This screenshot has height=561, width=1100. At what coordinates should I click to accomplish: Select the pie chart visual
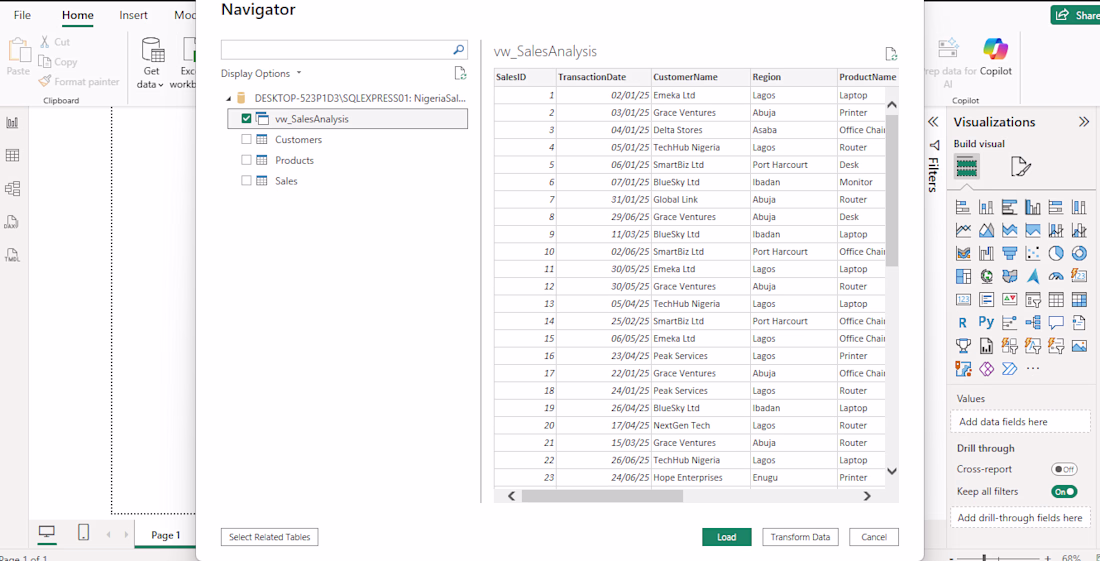click(x=1056, y=253)
